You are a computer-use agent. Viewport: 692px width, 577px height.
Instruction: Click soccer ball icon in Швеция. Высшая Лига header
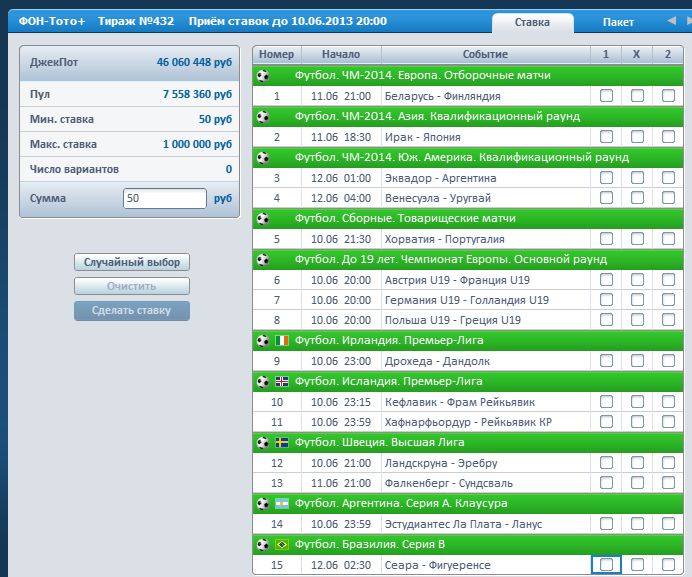(x=263, y=442)
